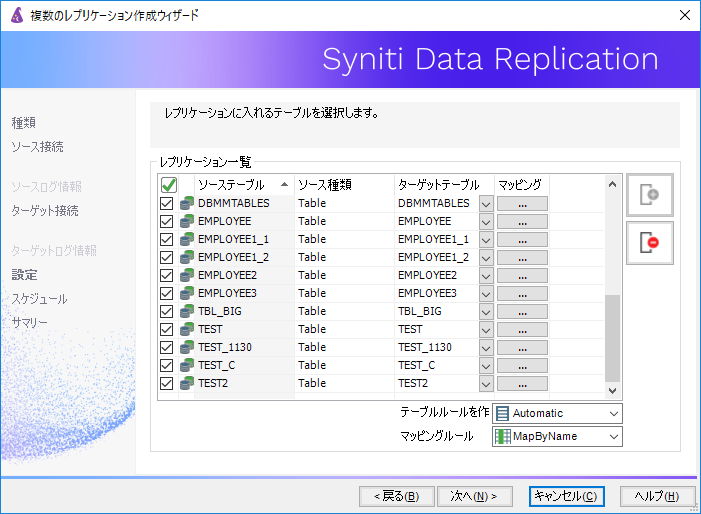This screenshot has height=514, width=701.
Task: Uncheck the TEST_C row checkbox
Action: coord(166,365)
